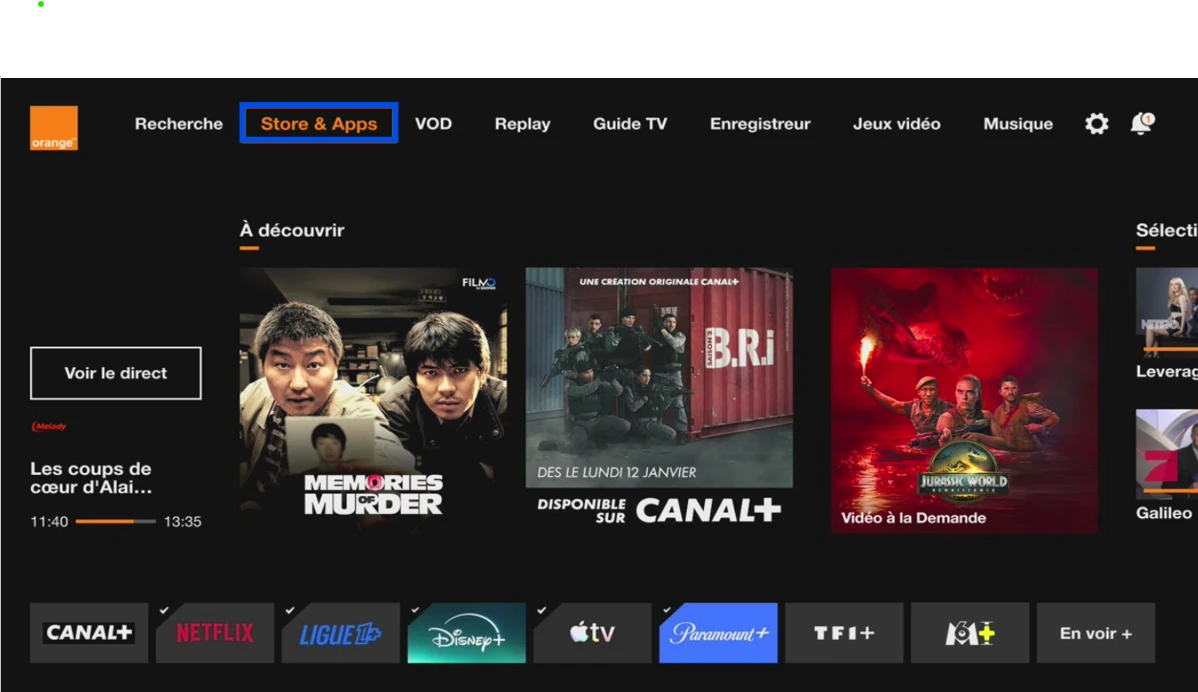Open the Orange logo home icon
The image size is (1198, 692).
click(53, 128)
